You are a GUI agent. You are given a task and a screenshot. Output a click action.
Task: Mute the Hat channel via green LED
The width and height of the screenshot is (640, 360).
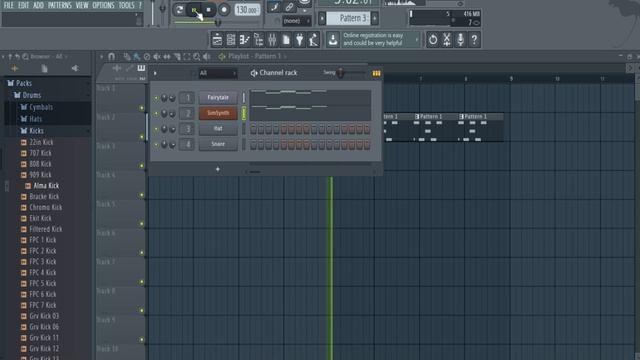point(156,129)
